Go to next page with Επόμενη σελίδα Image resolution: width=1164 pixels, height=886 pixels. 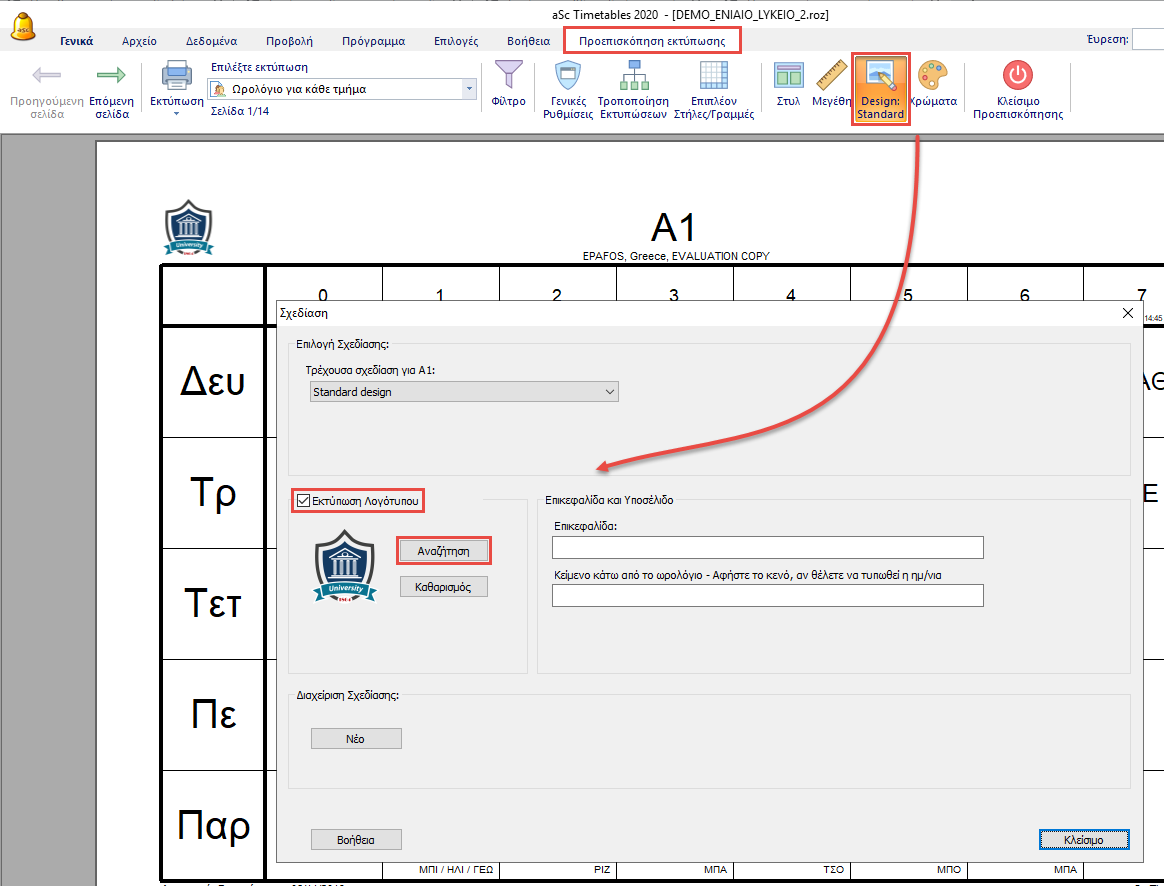pos(111,77)
